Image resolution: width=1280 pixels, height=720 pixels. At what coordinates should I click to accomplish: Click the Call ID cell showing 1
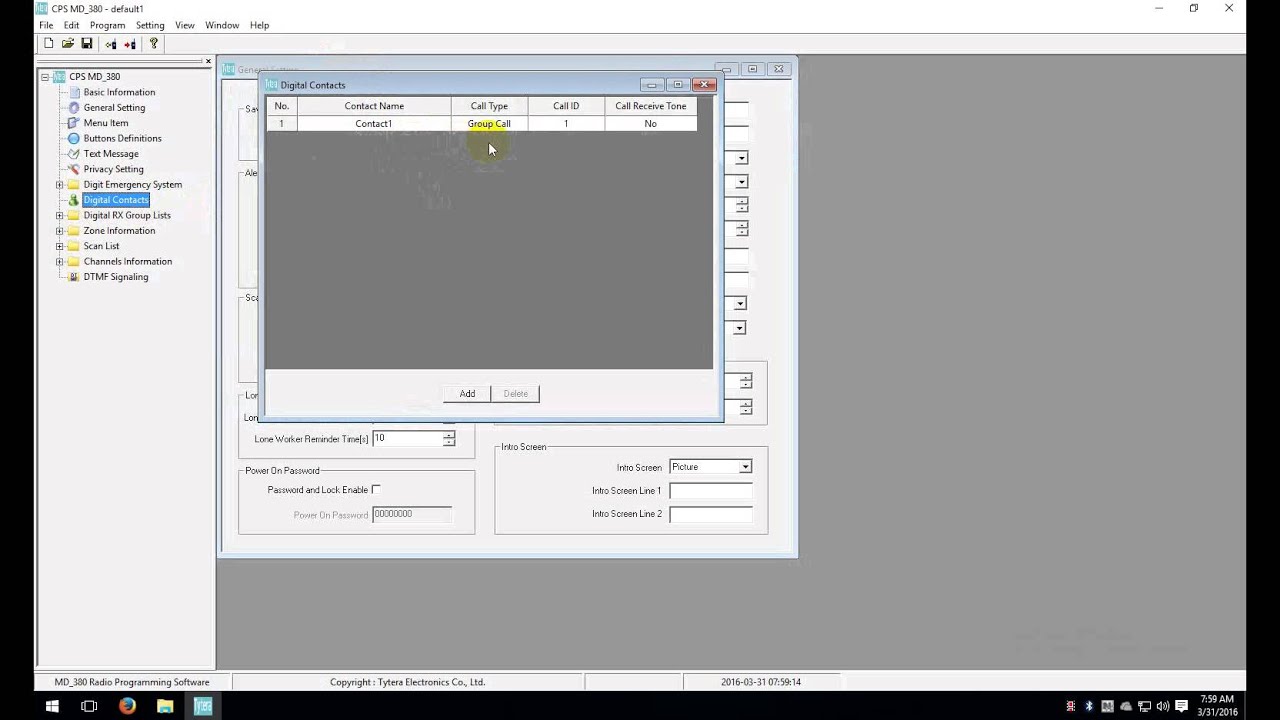[x=566, y=124]
